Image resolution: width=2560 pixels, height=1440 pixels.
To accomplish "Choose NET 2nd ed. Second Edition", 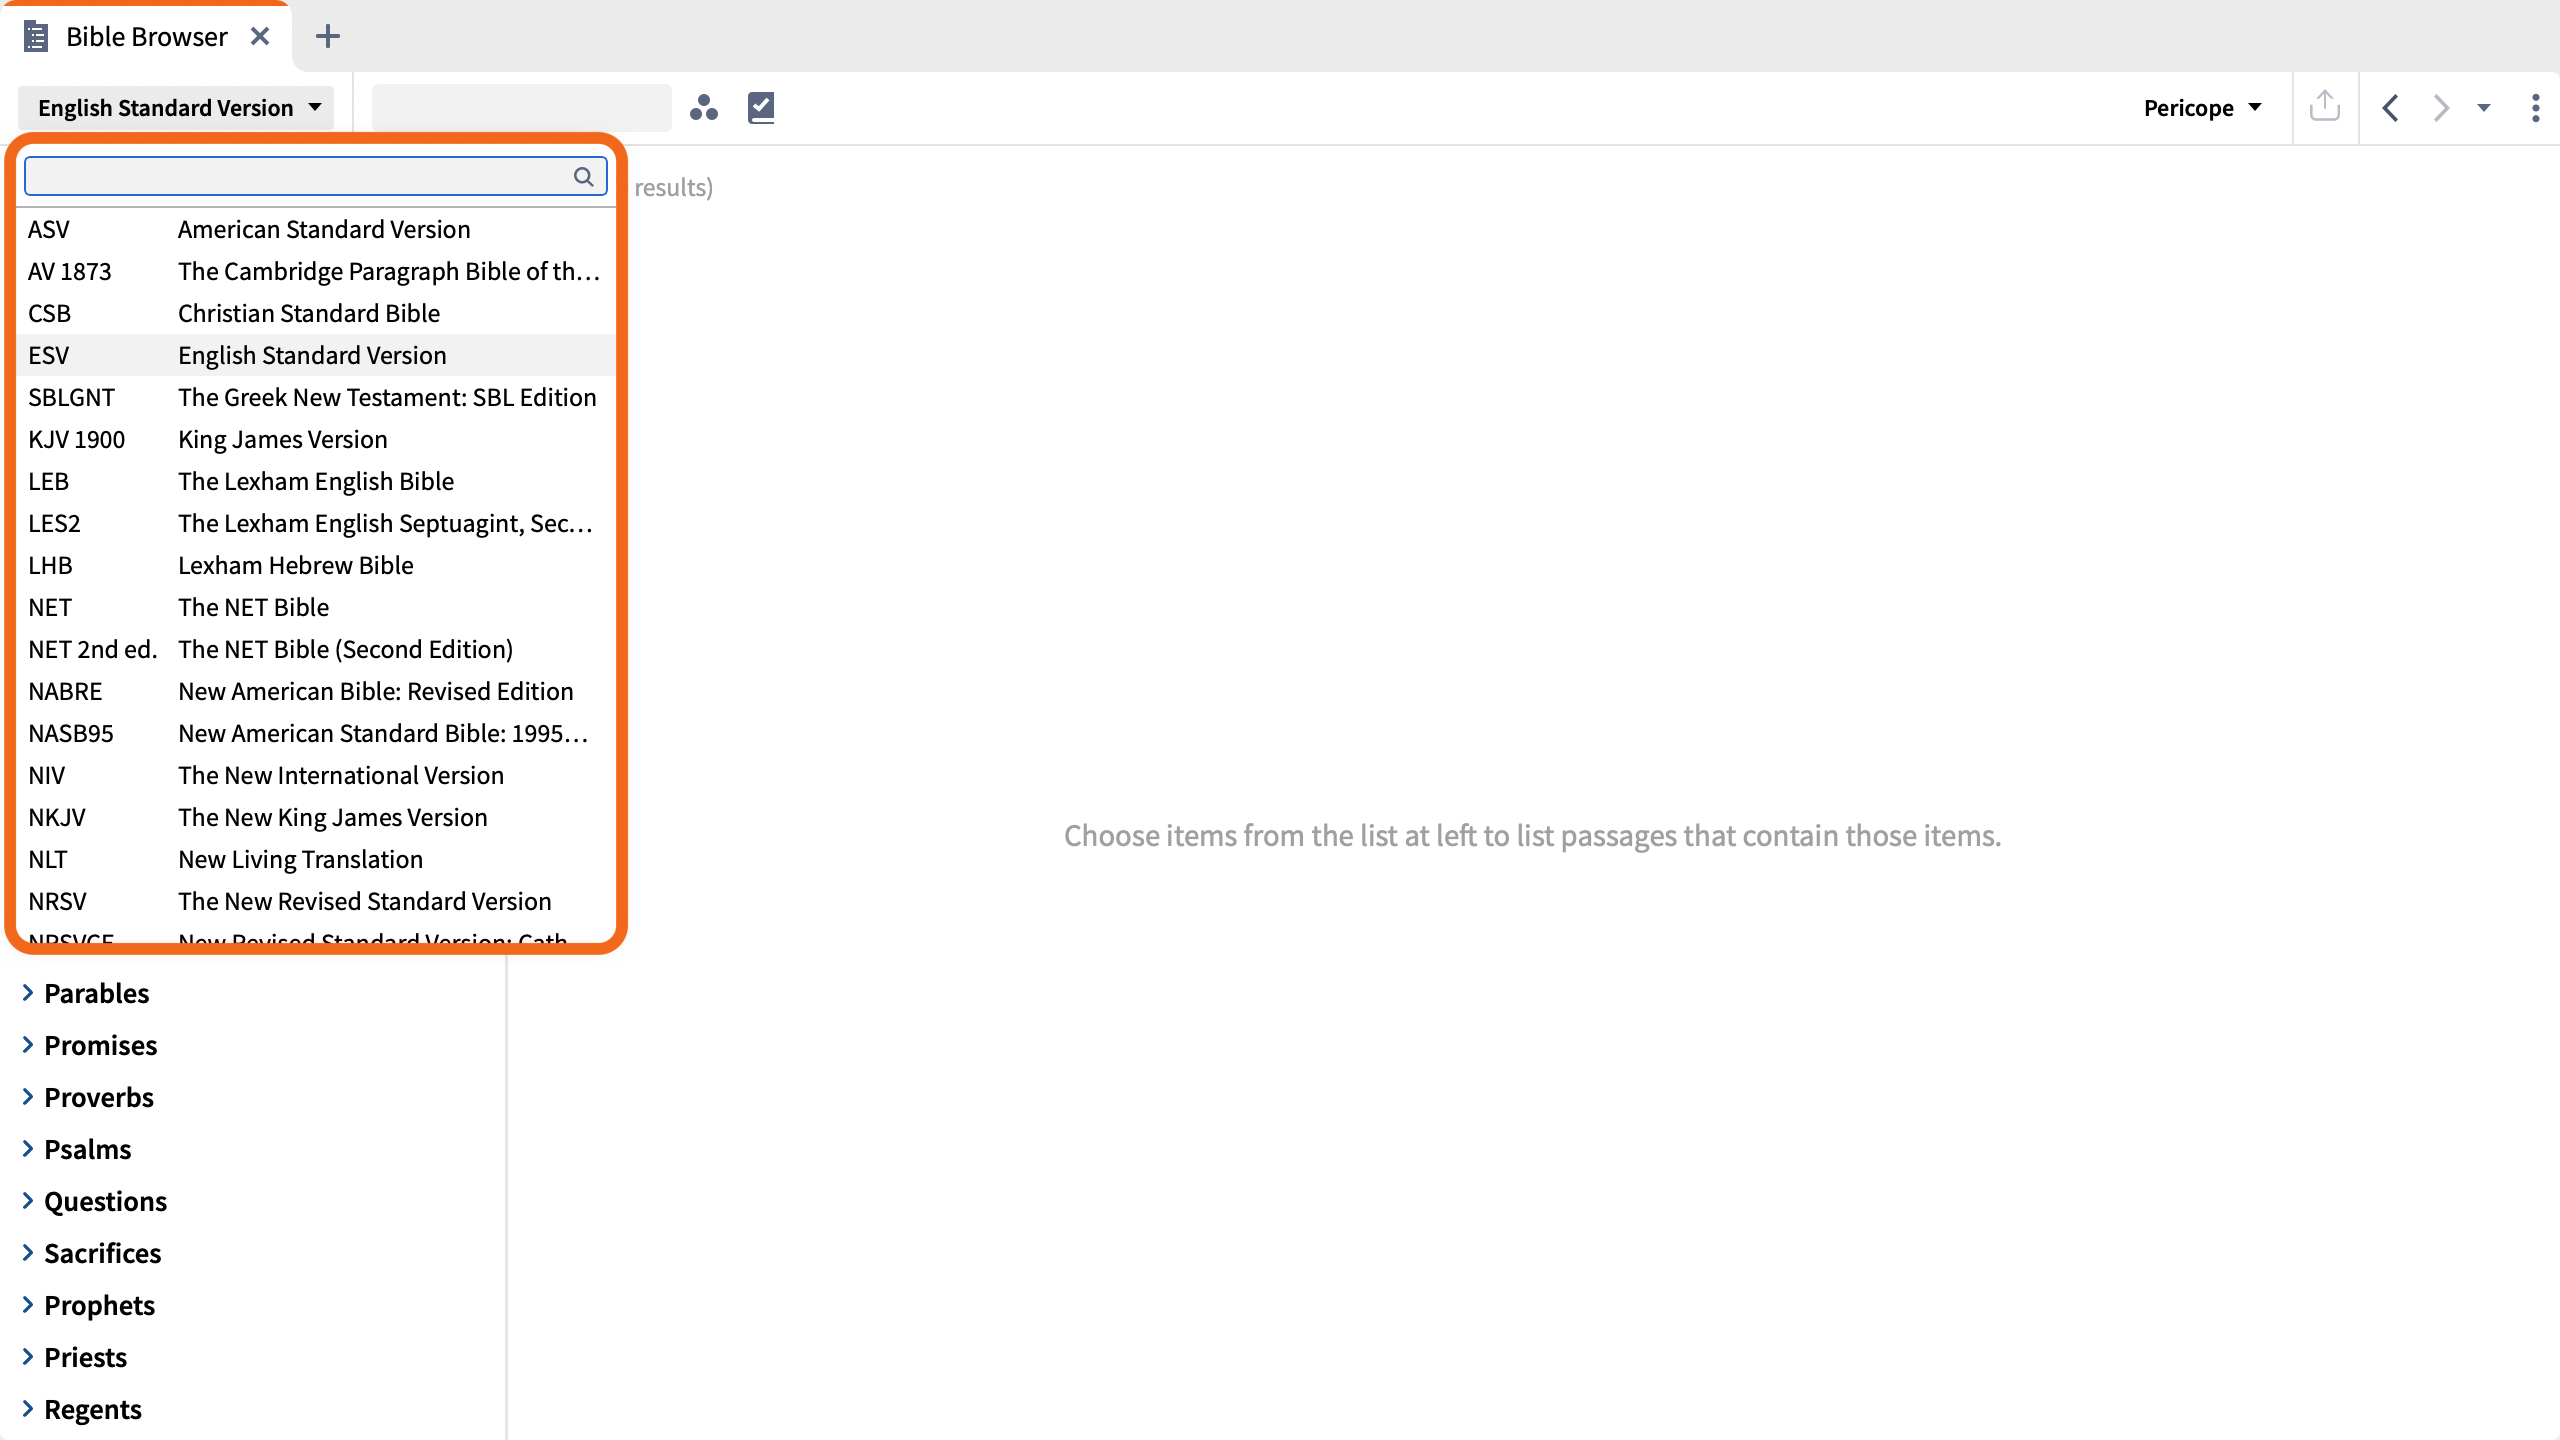I will tap(316, 649).
